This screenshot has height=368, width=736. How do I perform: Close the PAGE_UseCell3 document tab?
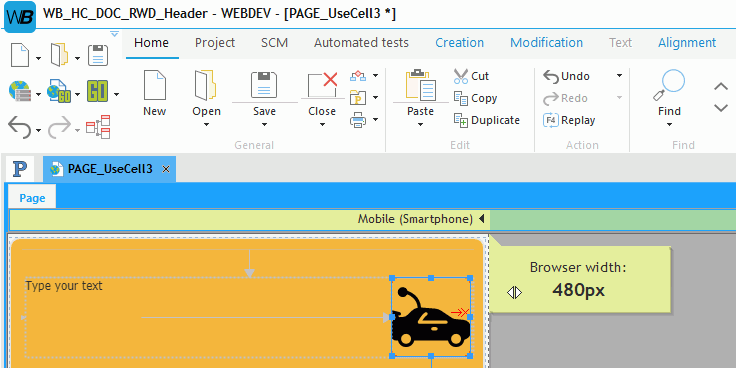pos(166,169)
